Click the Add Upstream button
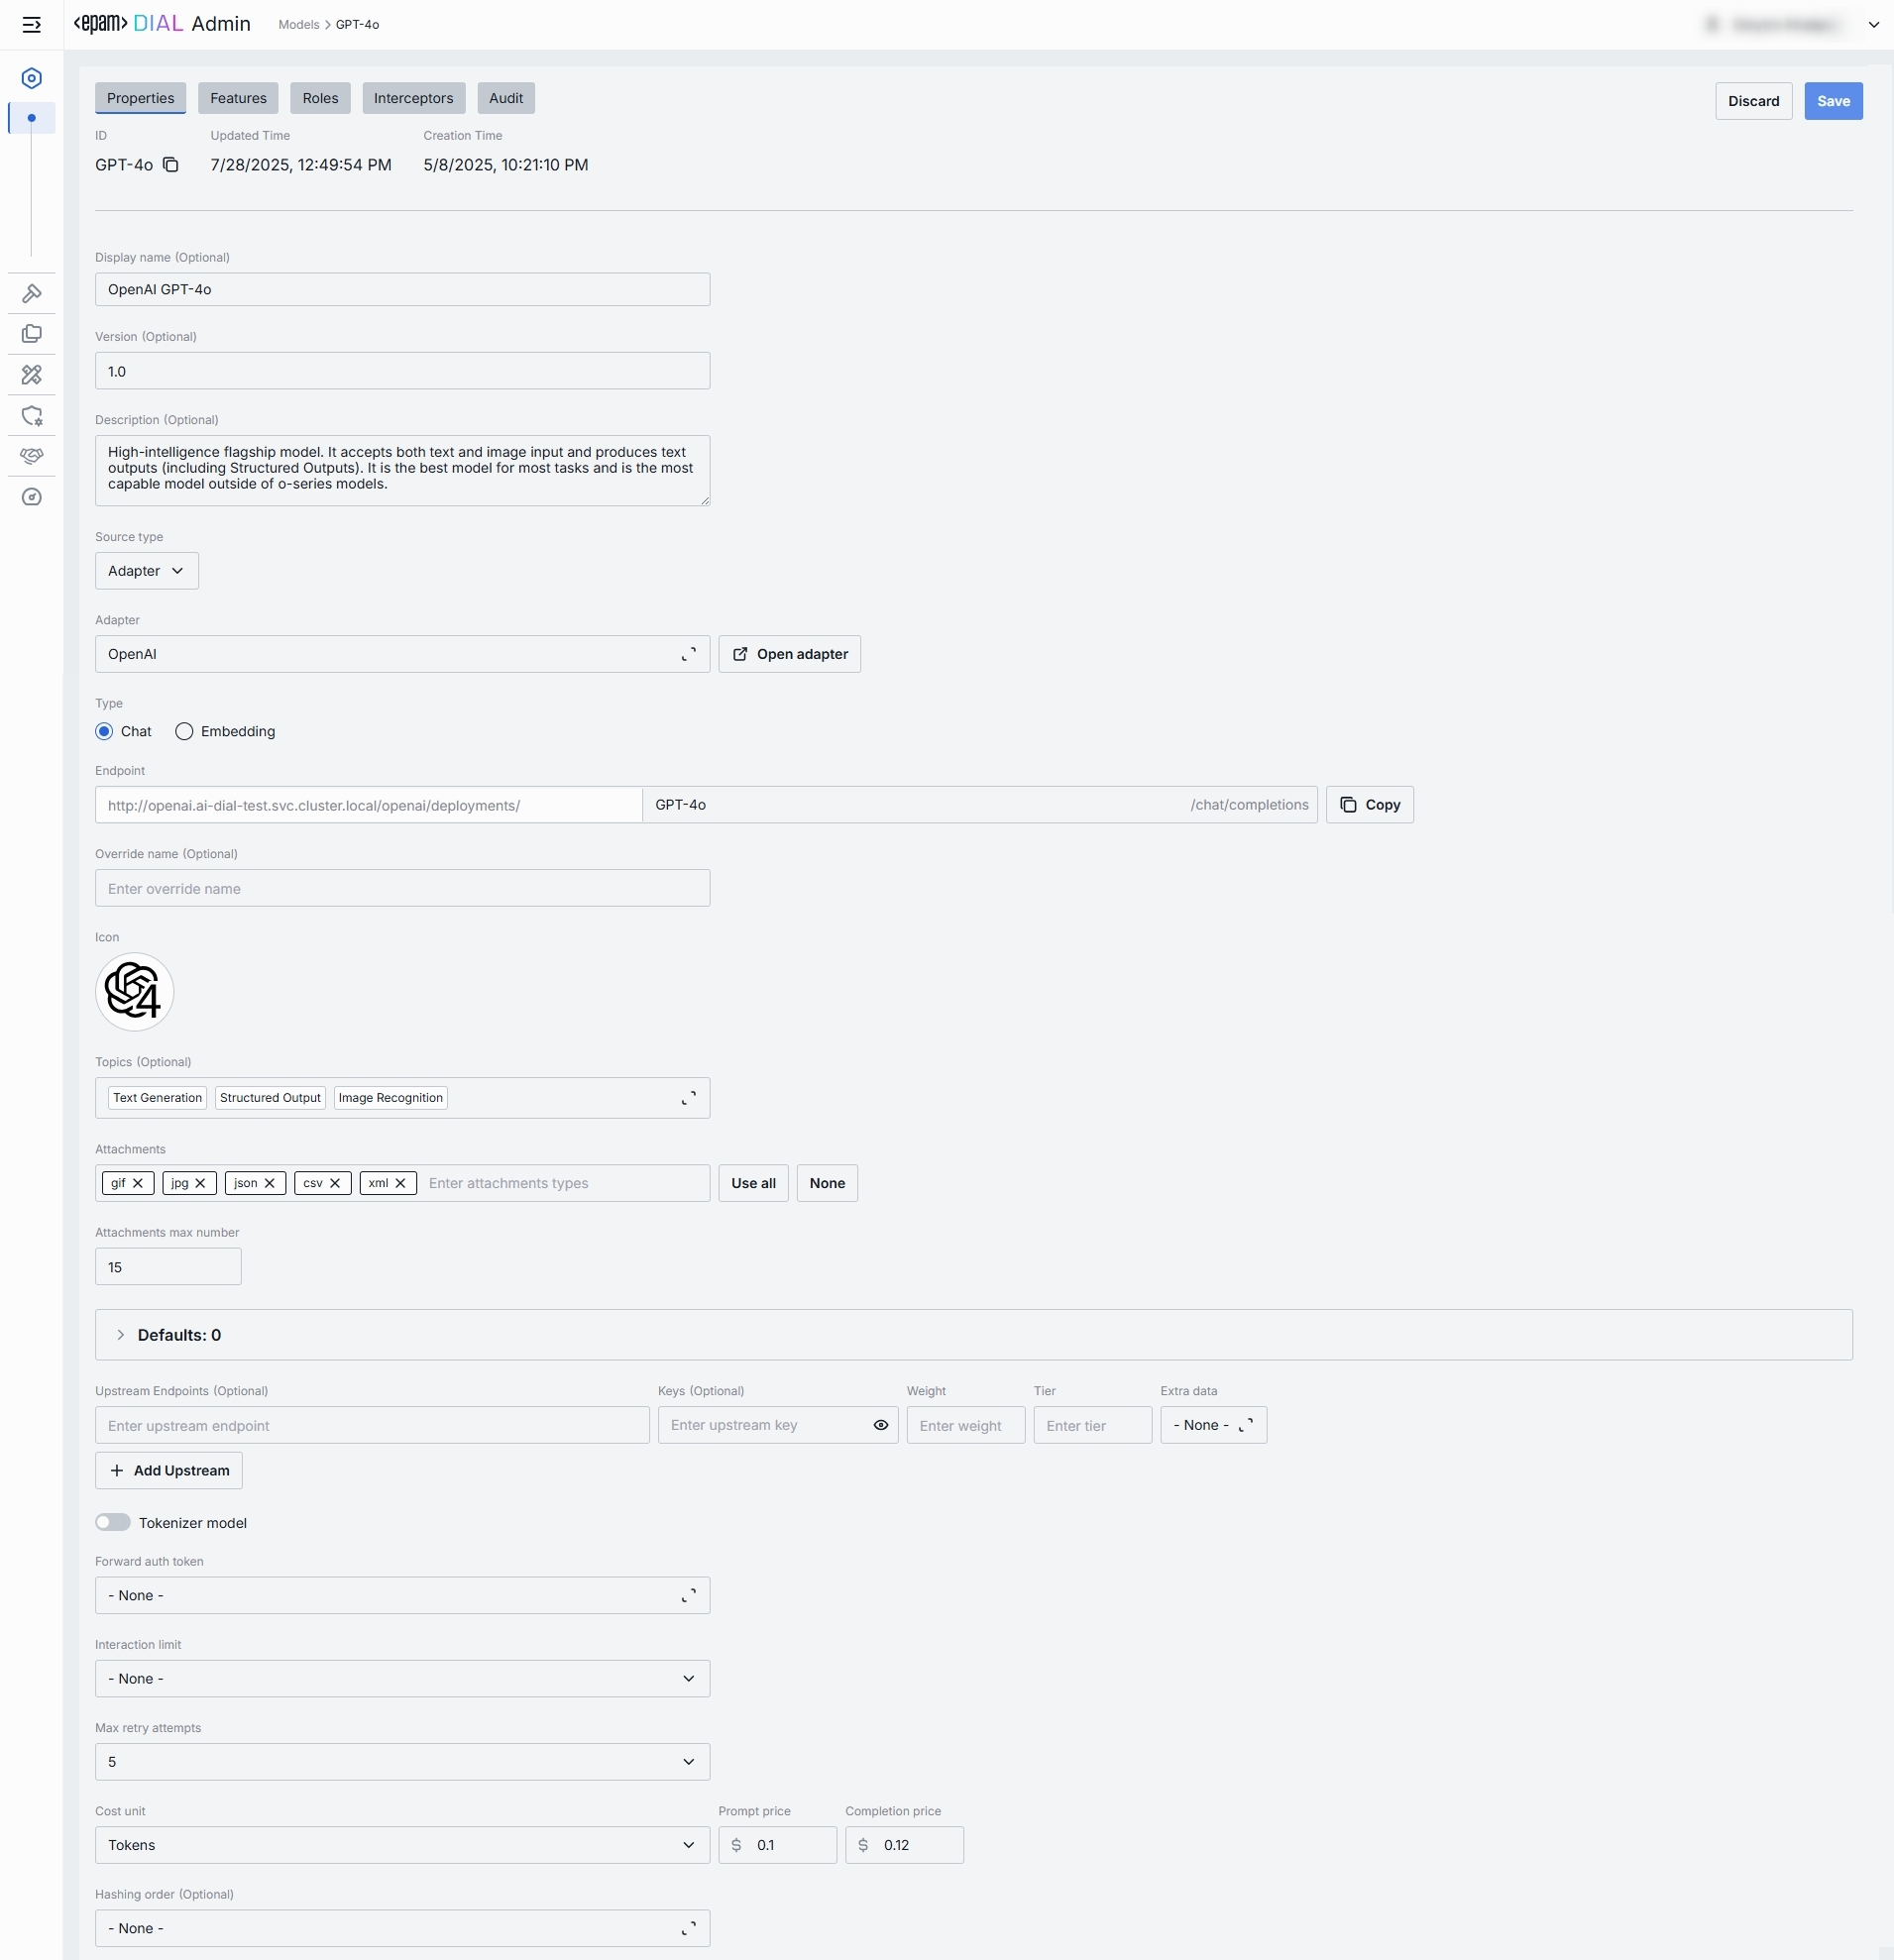The height and width of the screenshot is (1960, 1894). (169, 1470)
